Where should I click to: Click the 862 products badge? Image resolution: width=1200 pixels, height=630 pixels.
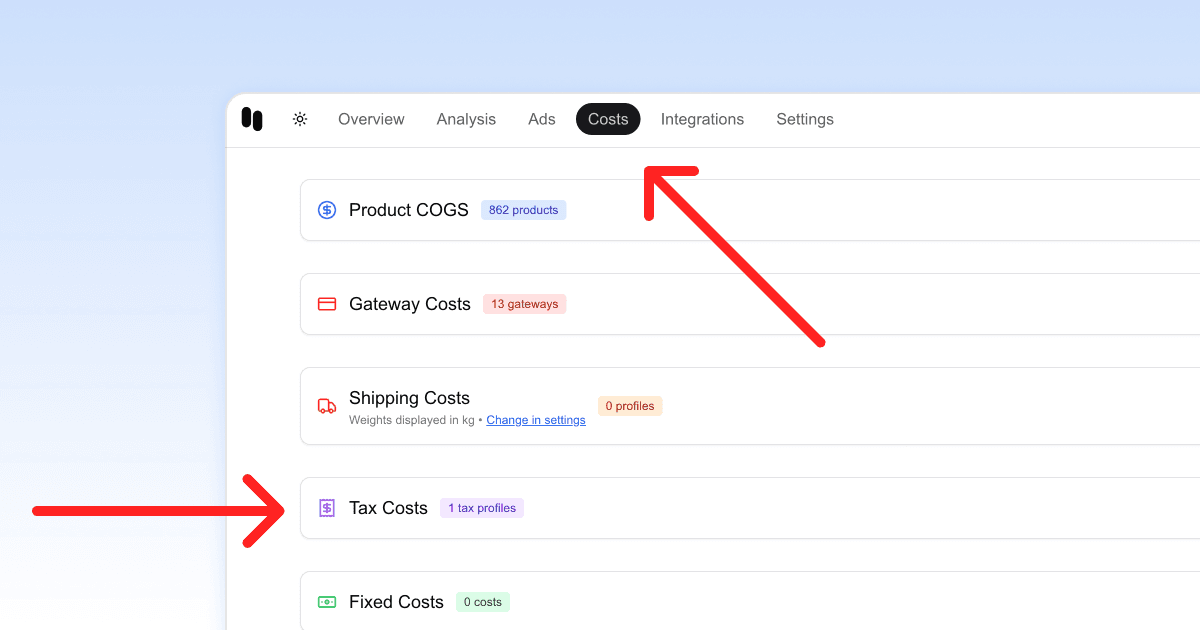point(523,209)
